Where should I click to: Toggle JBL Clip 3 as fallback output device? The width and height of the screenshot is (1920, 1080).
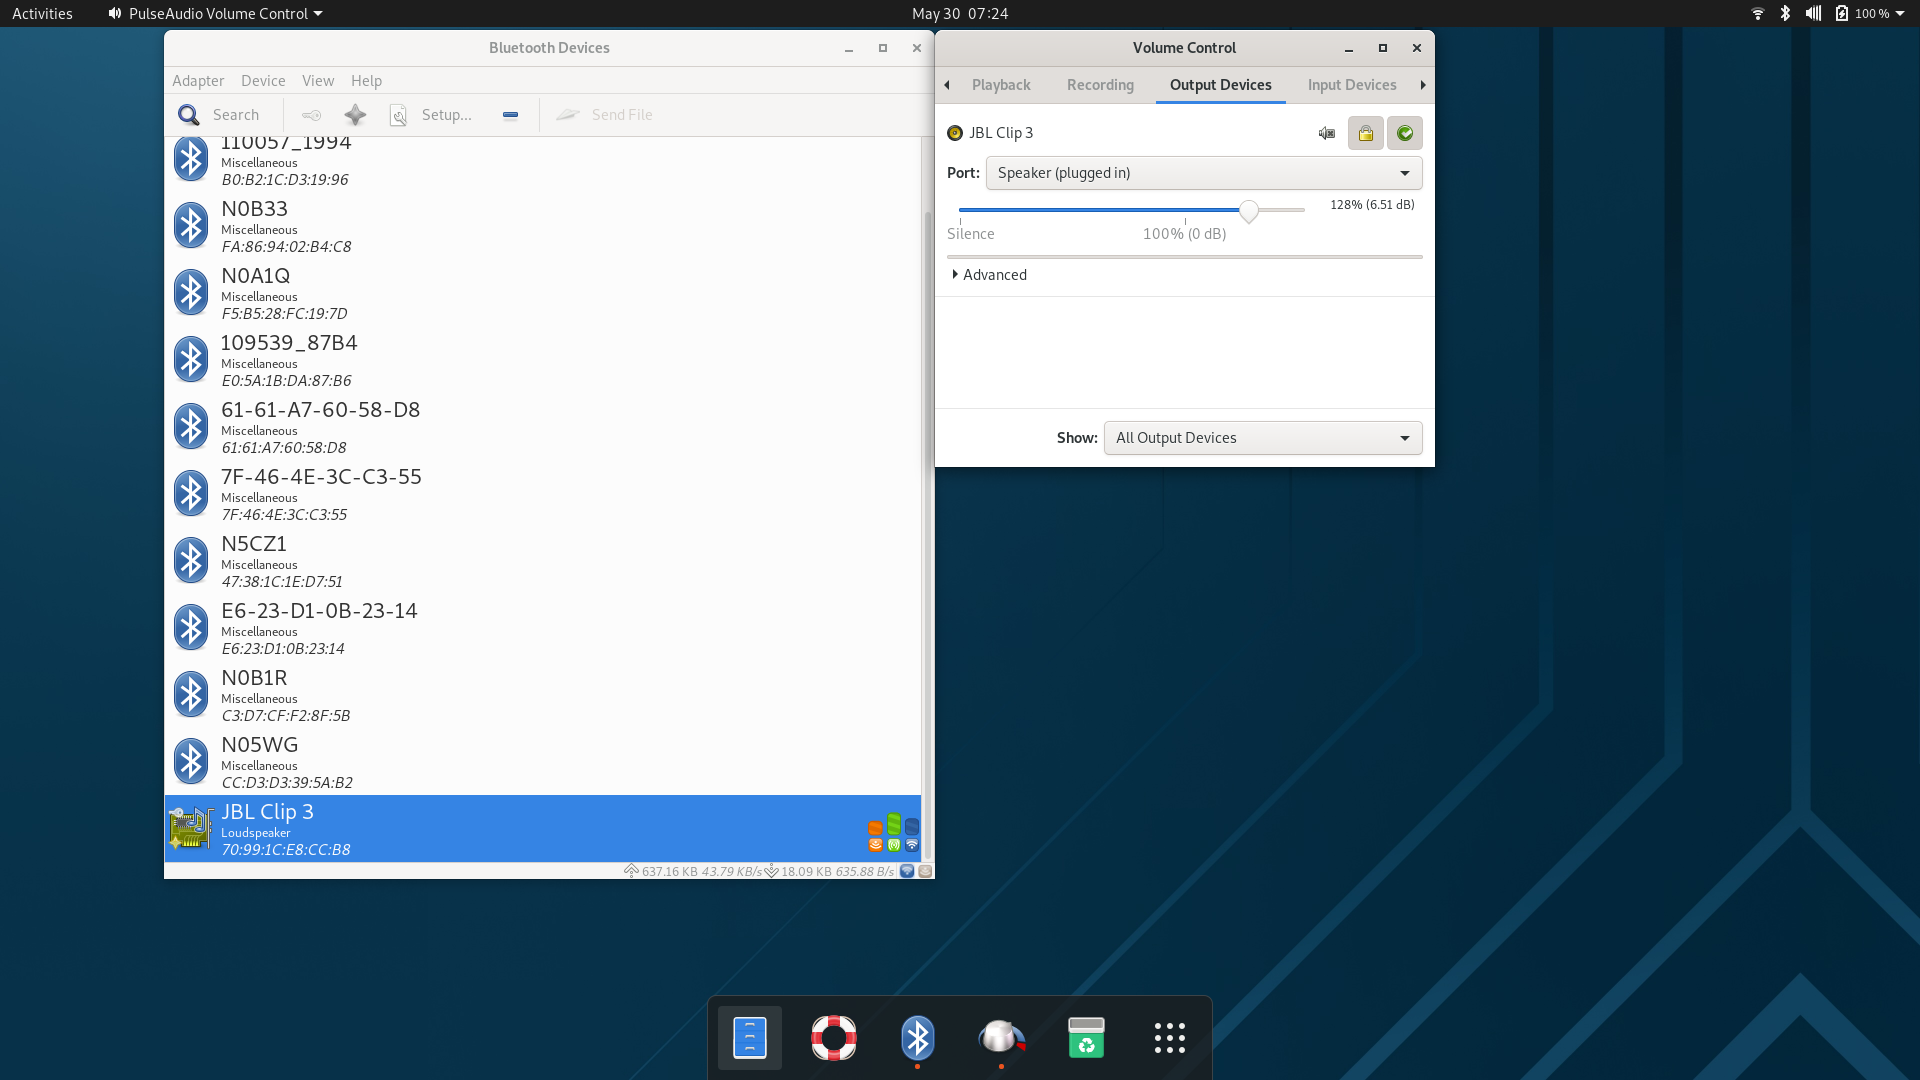click(x=1405, y=133)
